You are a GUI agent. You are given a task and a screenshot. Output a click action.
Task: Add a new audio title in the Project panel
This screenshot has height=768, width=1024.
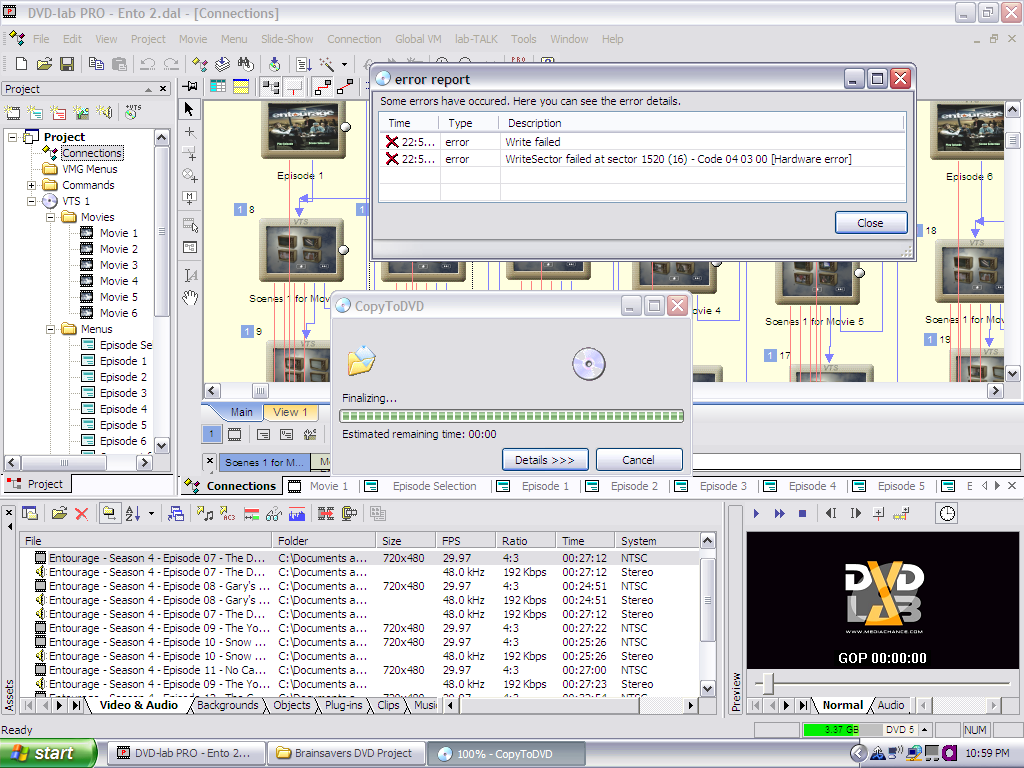coord(104,112)
